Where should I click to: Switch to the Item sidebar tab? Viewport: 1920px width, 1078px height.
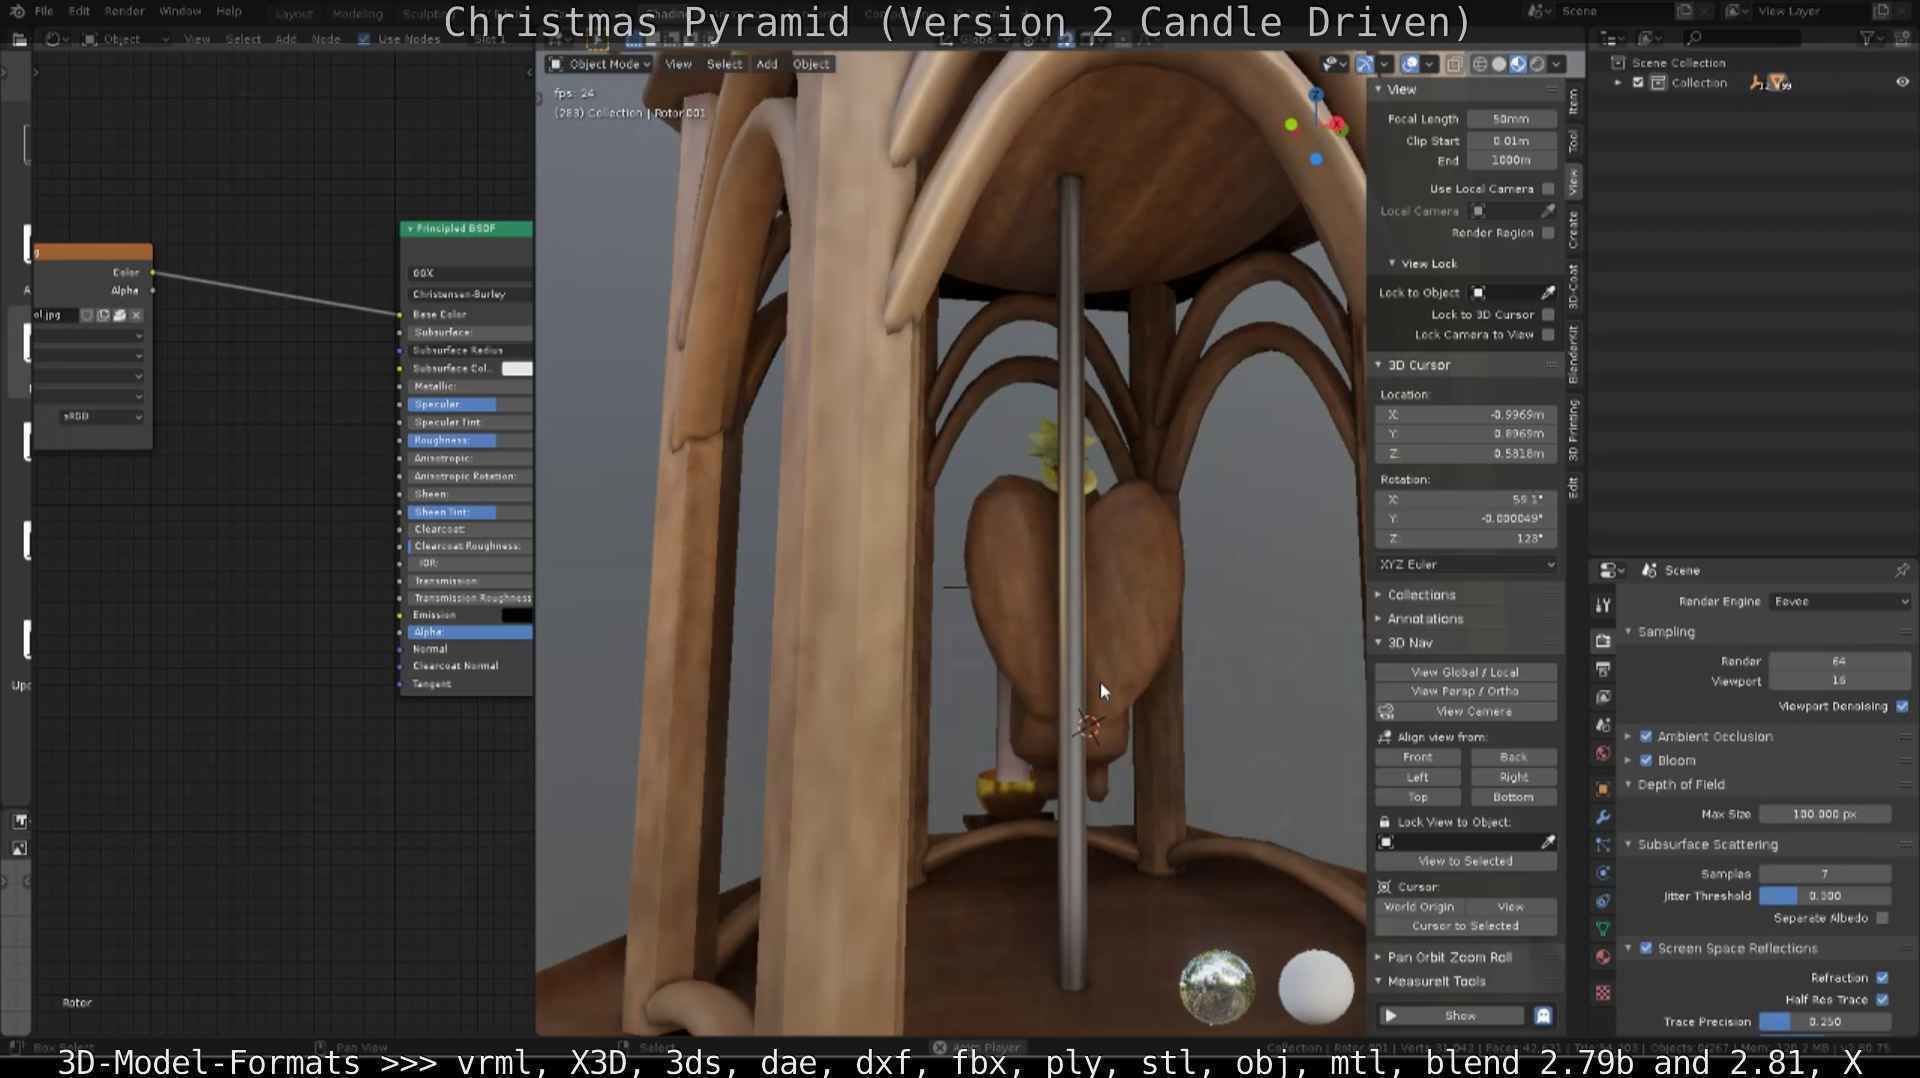point(1574,101)
